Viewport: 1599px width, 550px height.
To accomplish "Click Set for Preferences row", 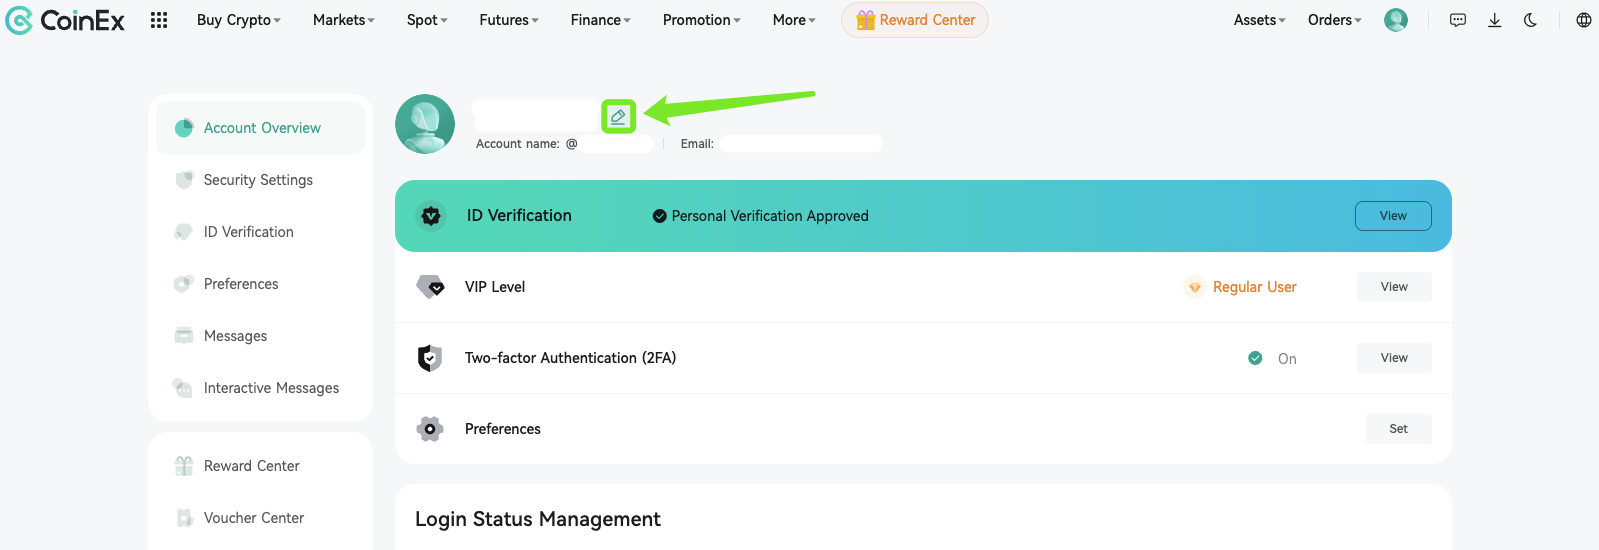I will coord(1398,429).
